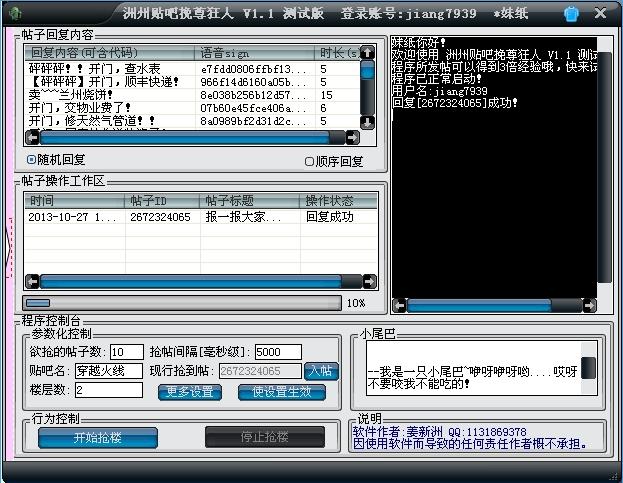Click left arrow of reply list horizontal scrollbar

33,137
